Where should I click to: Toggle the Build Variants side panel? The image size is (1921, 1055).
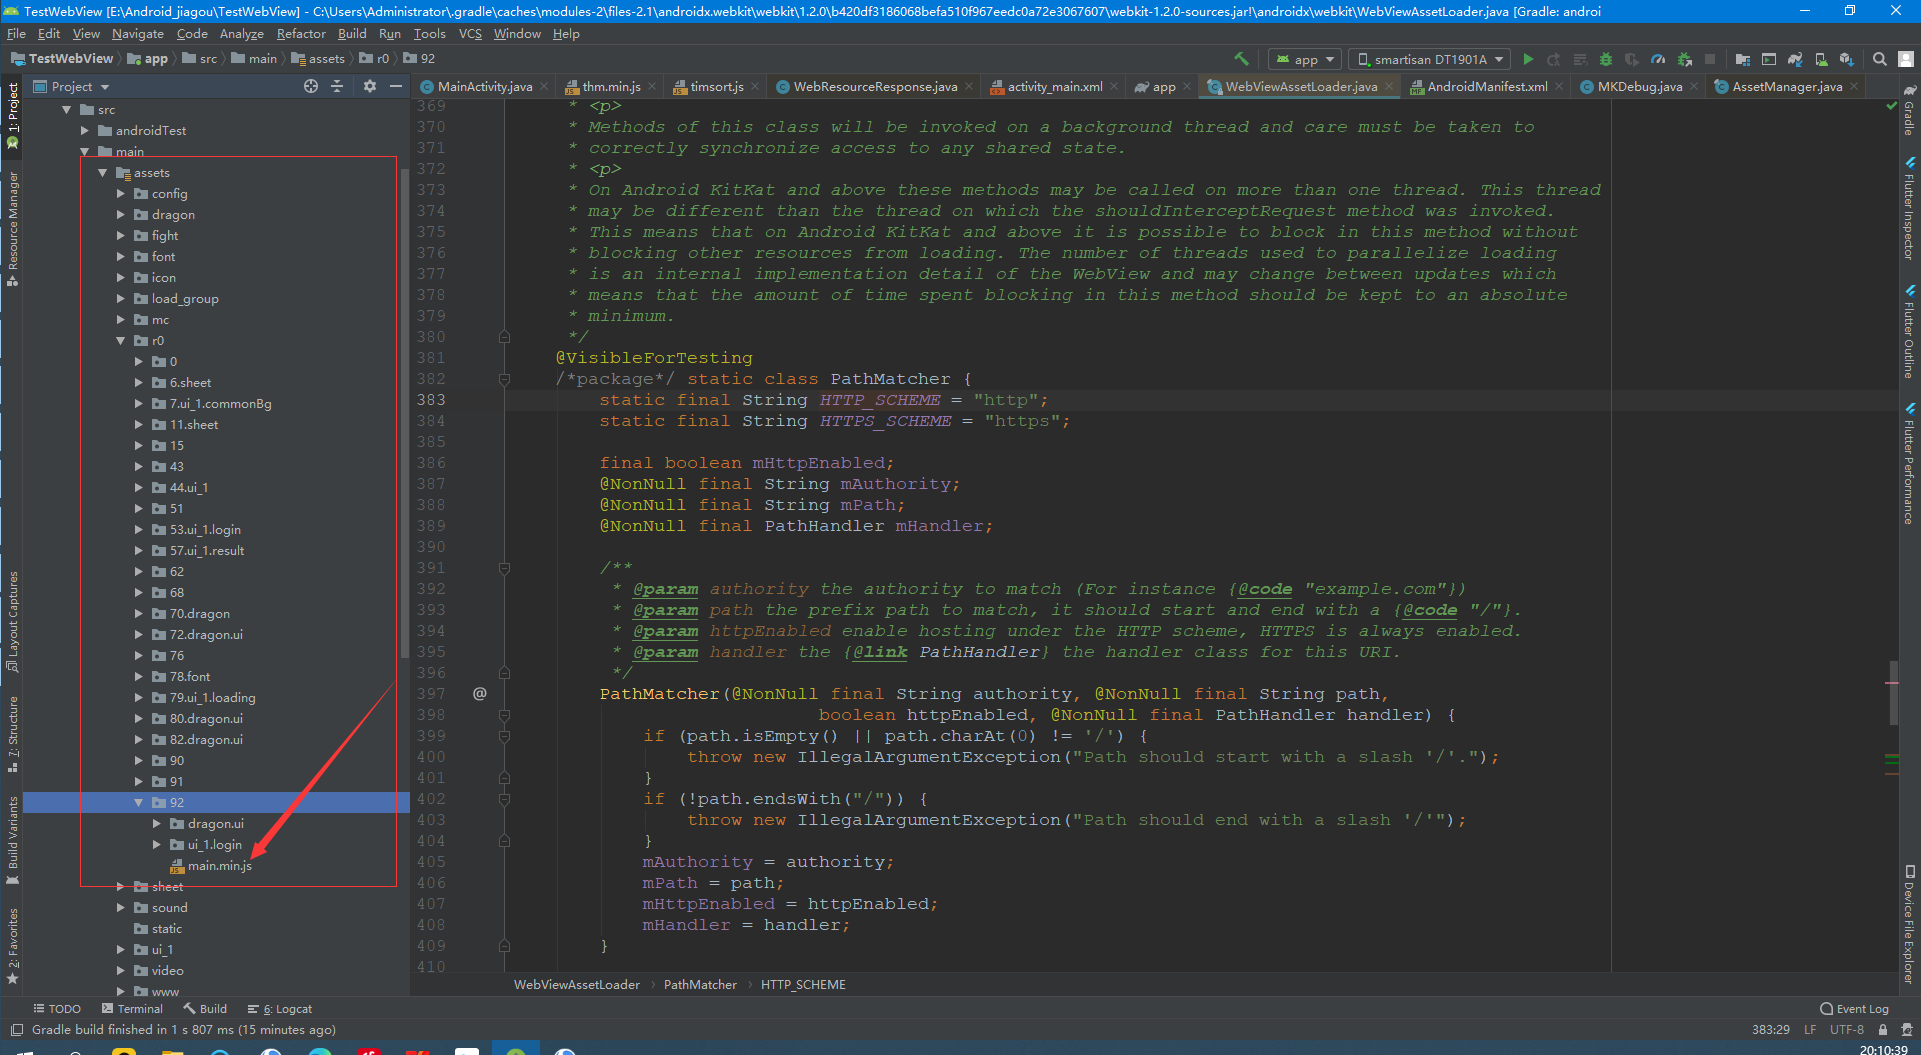(12, 840)
